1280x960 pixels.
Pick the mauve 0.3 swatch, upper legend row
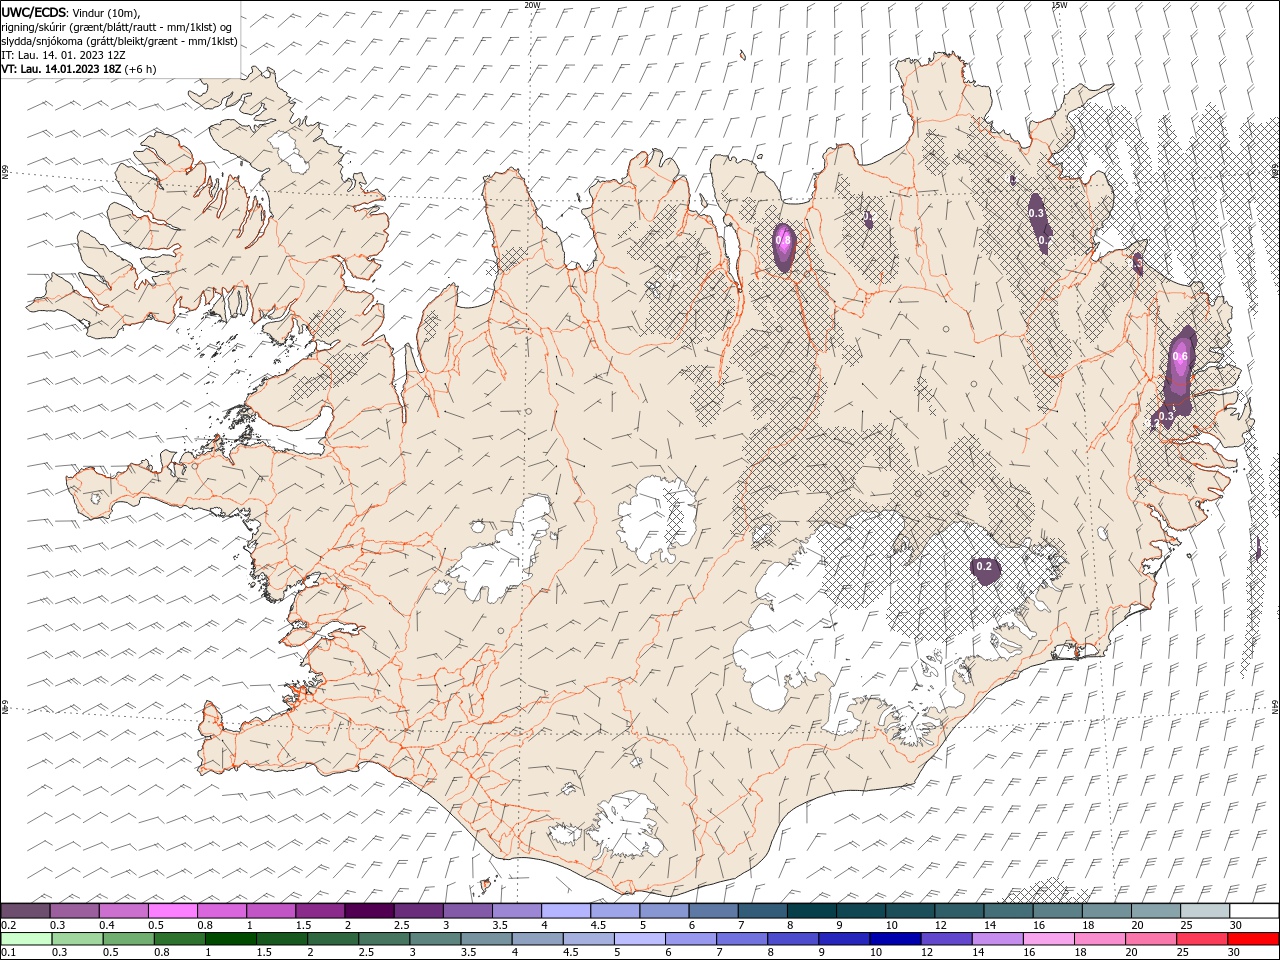pos(74,911)
